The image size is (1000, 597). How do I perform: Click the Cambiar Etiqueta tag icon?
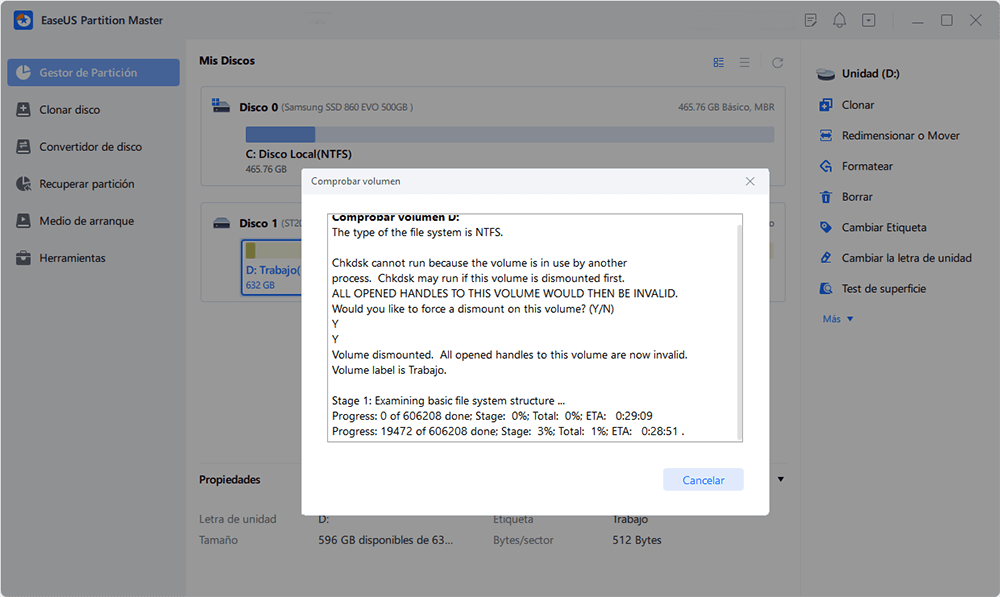(x=826, y=227)
